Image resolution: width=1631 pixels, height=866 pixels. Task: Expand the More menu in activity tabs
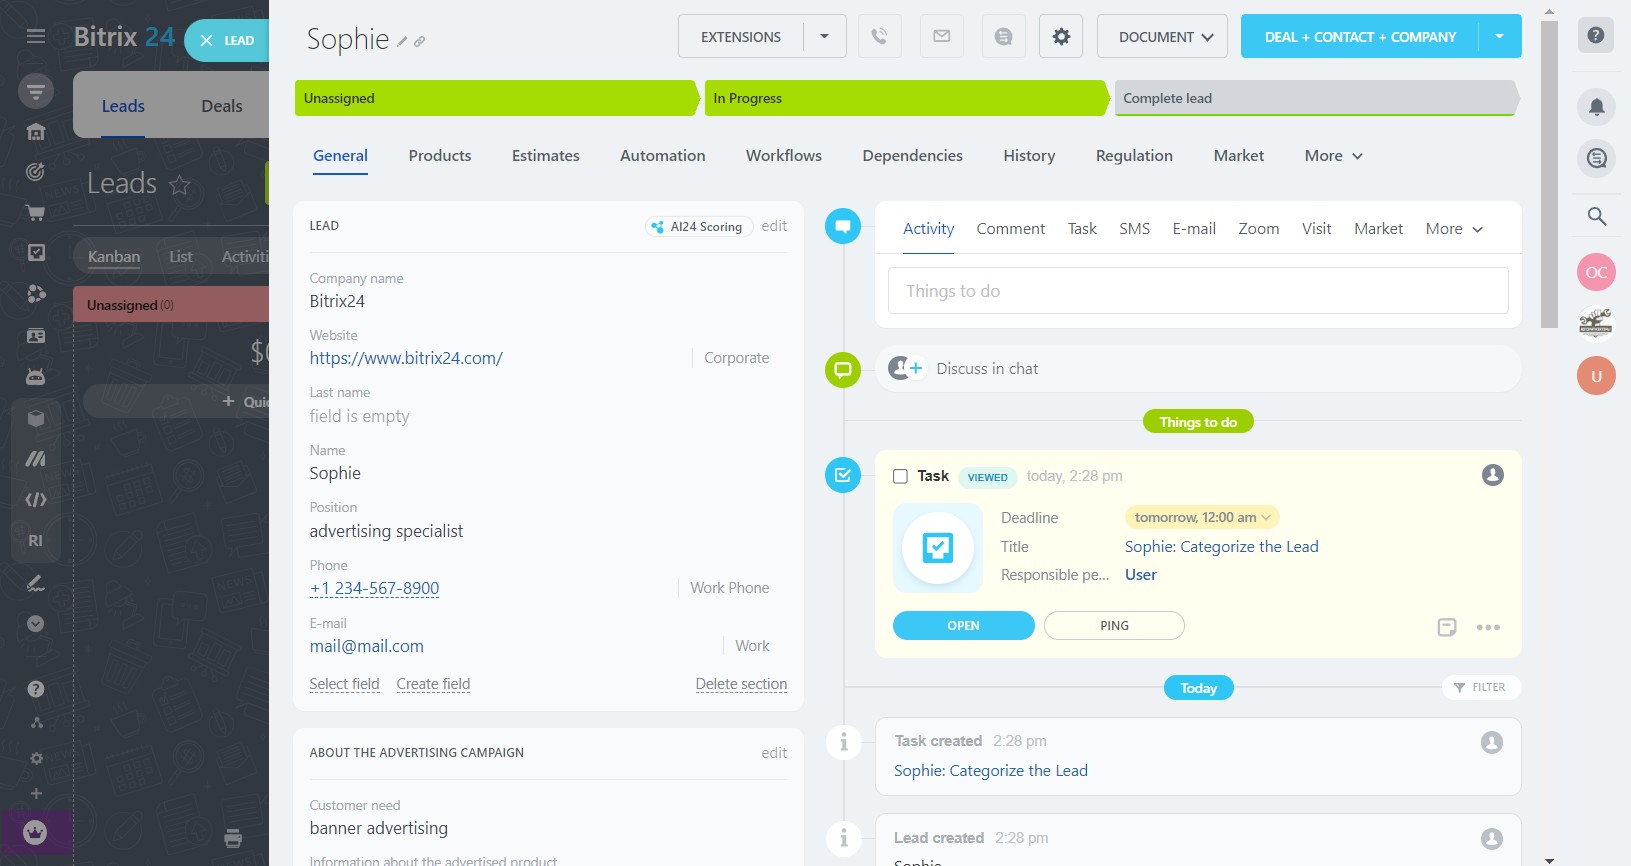coord(1453,229)
